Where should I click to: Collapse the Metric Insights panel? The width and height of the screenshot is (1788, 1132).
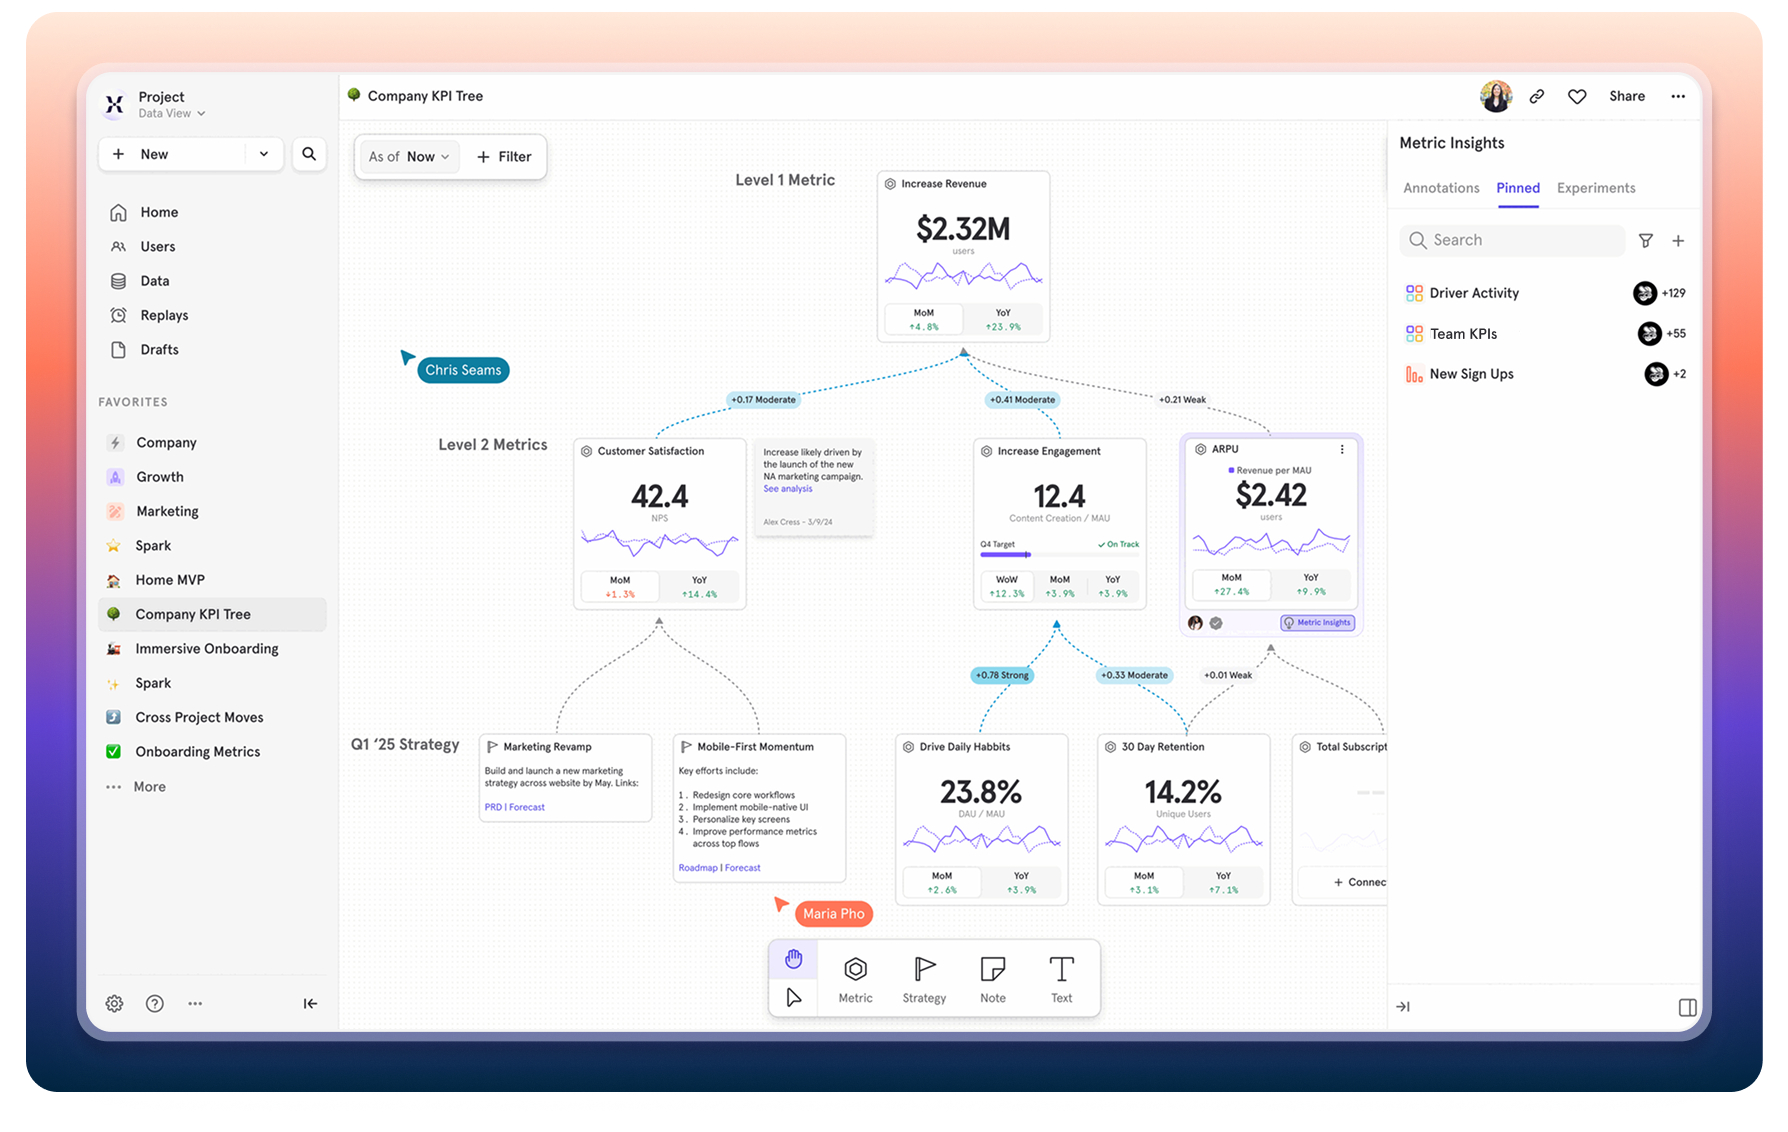point(1403,1007)
